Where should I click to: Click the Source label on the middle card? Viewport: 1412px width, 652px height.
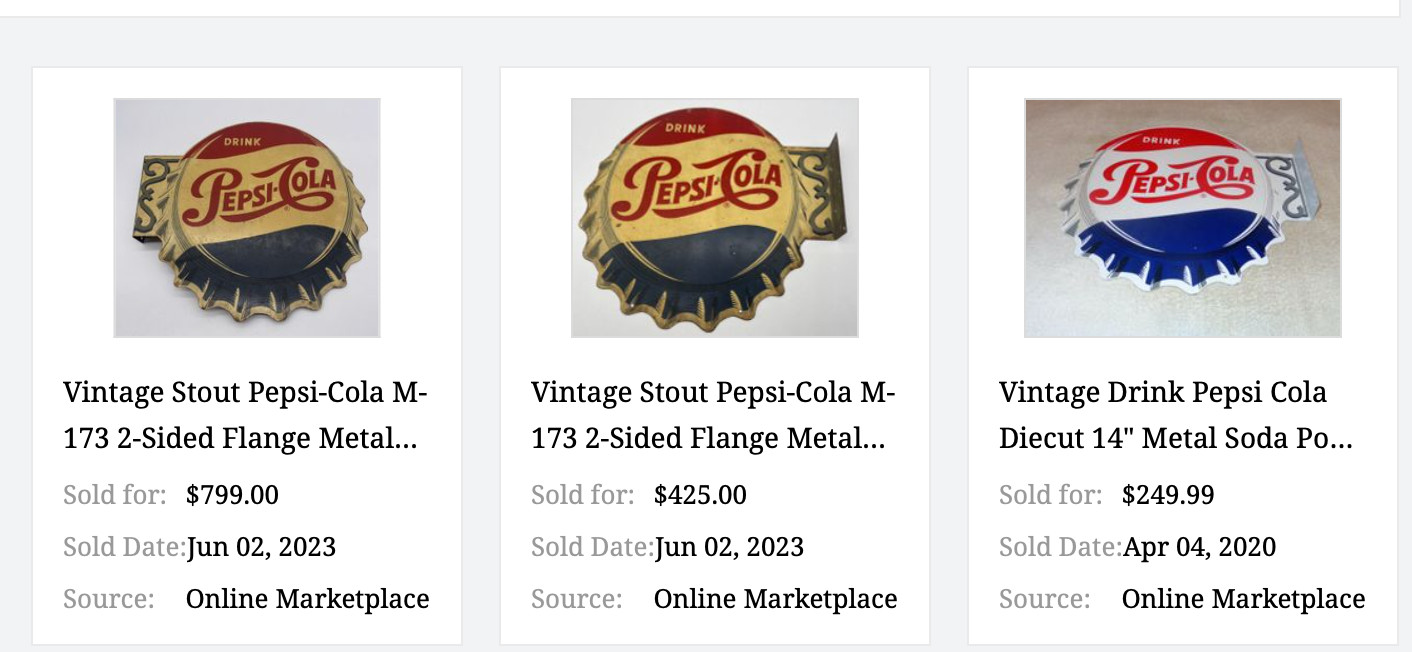576,599
